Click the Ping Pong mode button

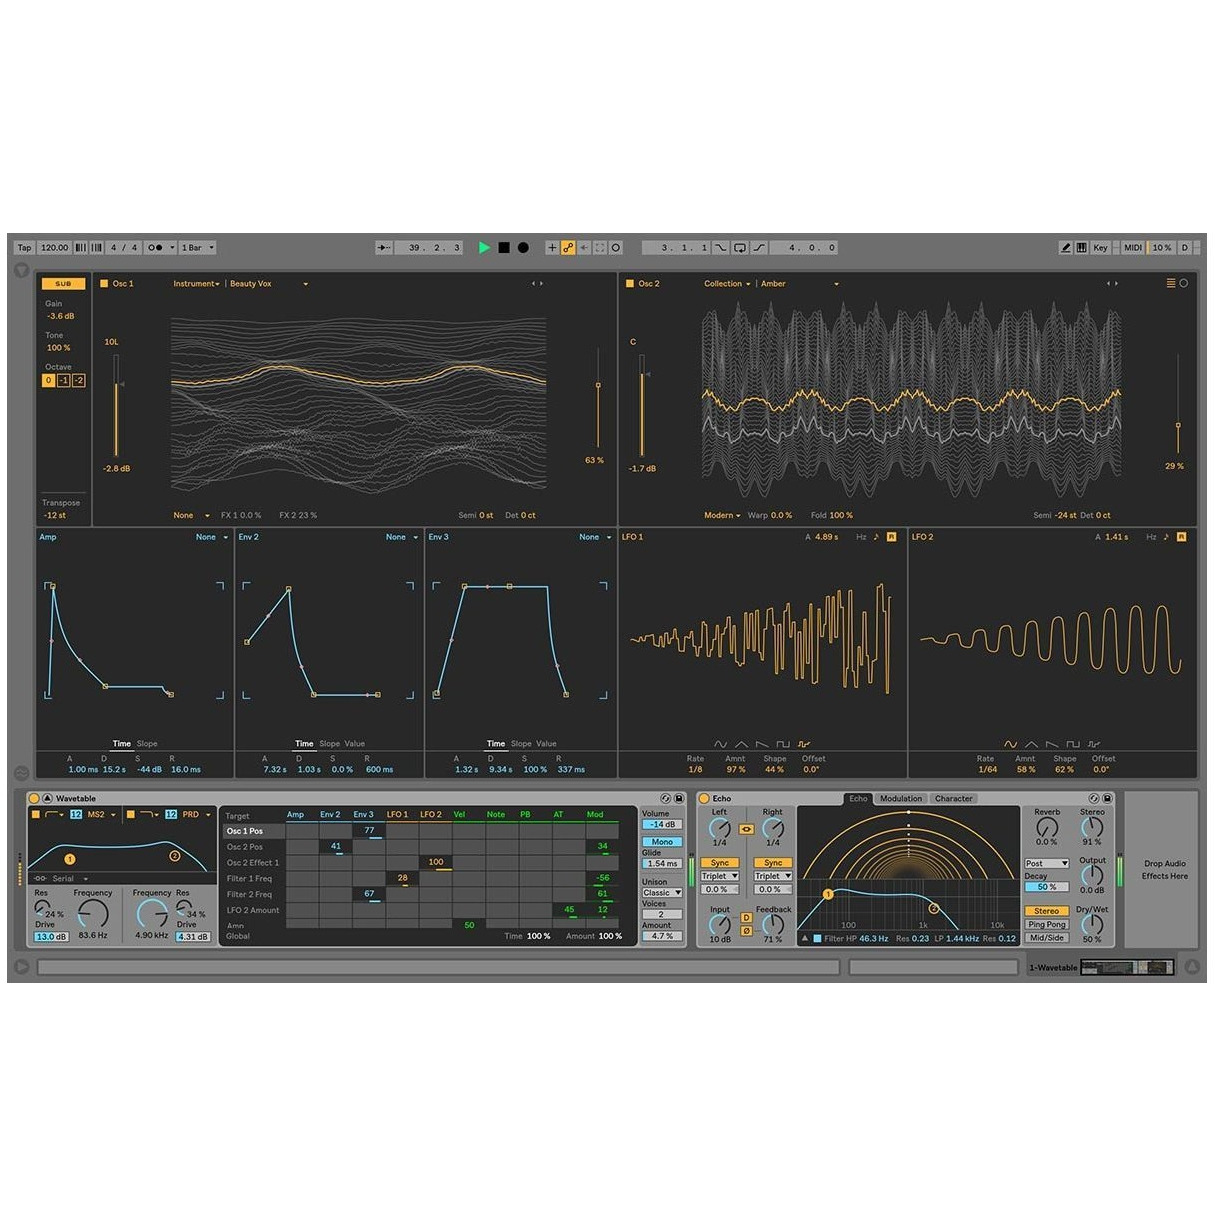1046,924
